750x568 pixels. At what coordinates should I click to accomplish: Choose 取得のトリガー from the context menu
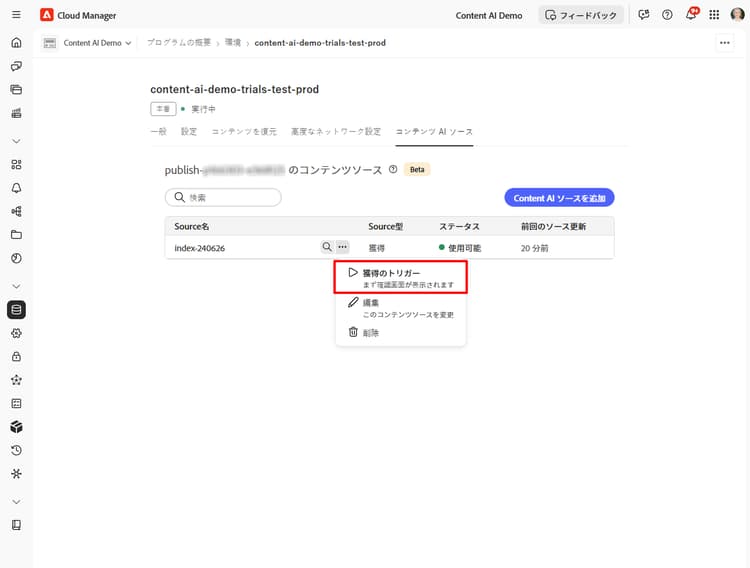(400, 278)
